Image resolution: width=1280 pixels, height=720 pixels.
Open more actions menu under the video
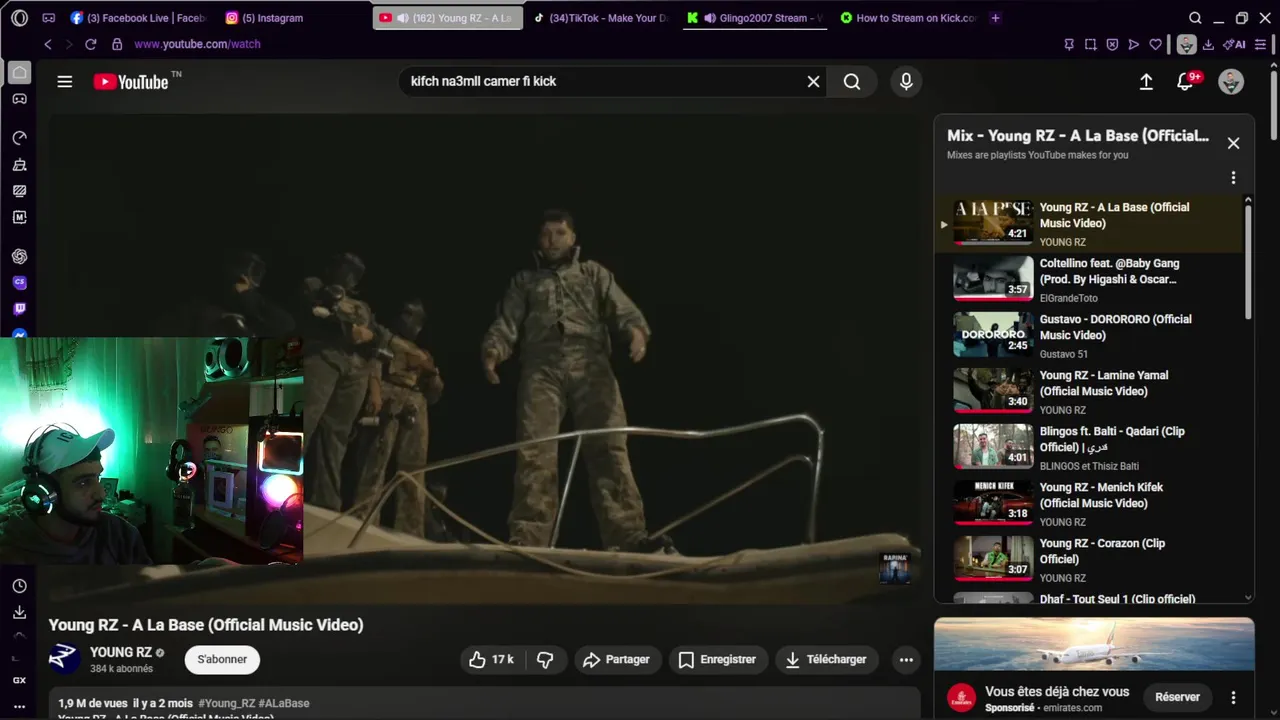[906, 659]
